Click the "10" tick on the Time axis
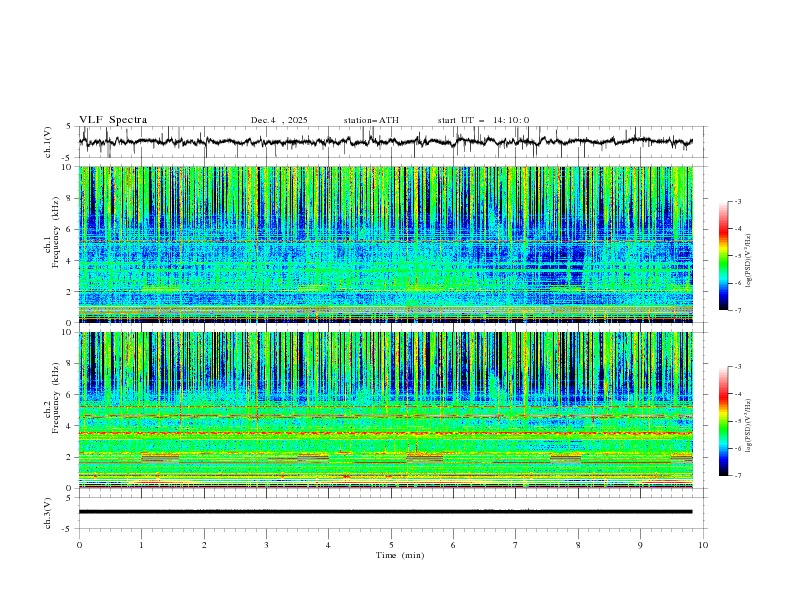Image resolution: width=792 pixels, height=612 pixels. click(703, 545)
